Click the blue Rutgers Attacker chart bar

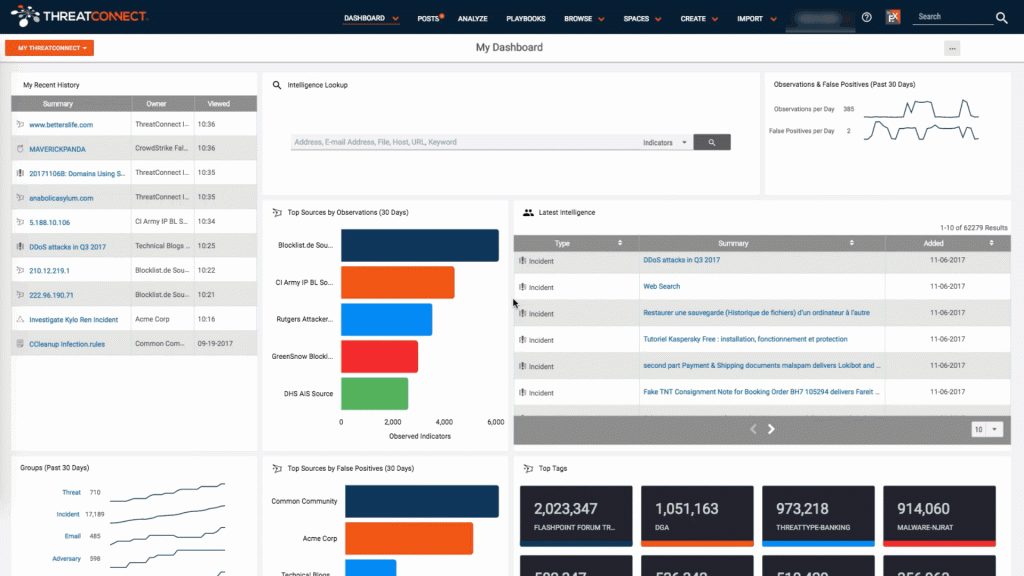point(386,319)
